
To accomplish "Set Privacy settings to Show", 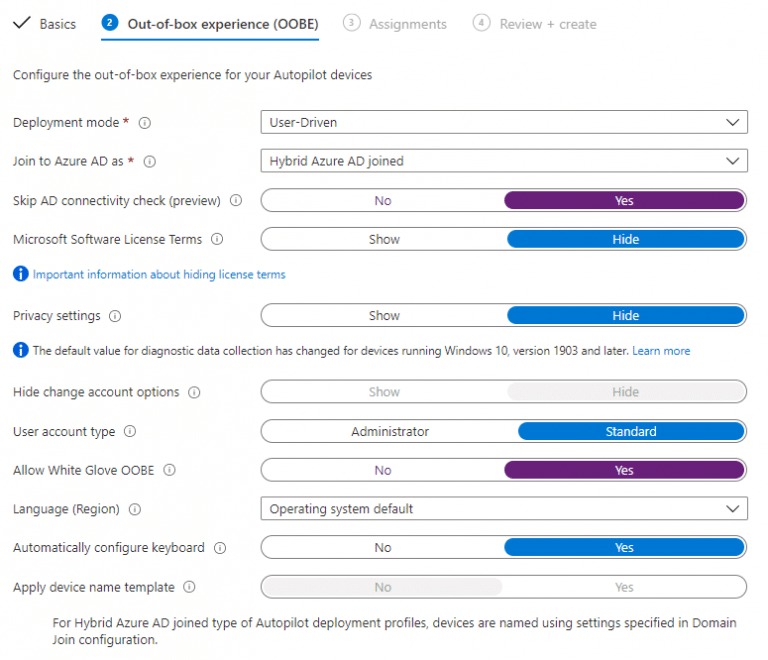I will click(x=384, y=315).
